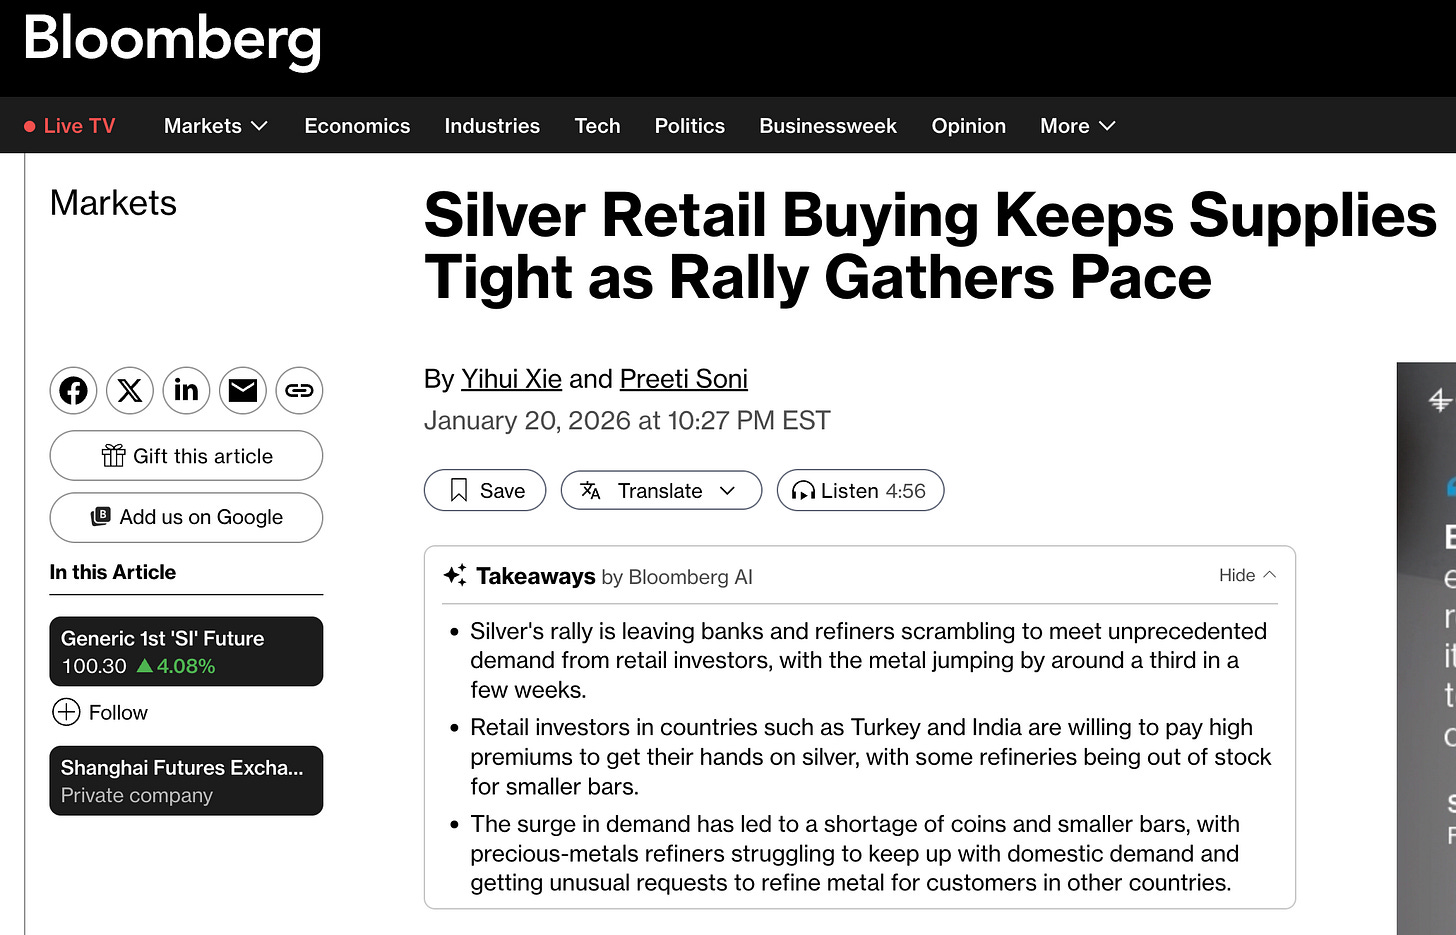Expand the Markets menu

coord(215,126)
